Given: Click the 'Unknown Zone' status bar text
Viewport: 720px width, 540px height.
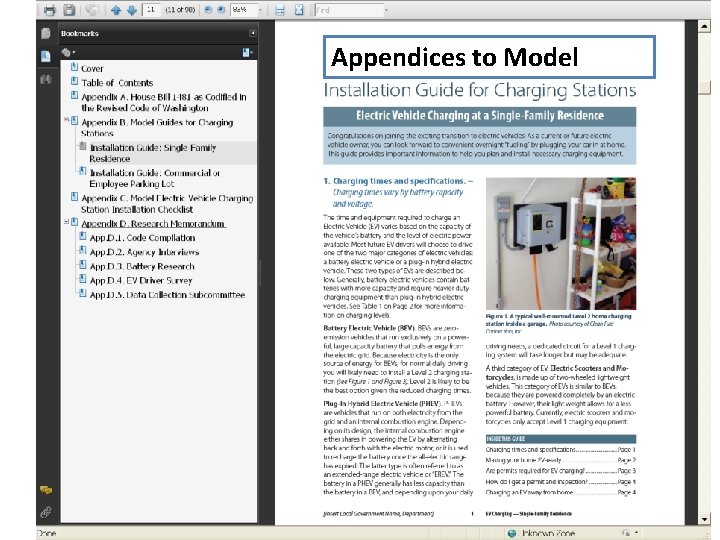Looking at the screenshot, I should coord(546,533).
